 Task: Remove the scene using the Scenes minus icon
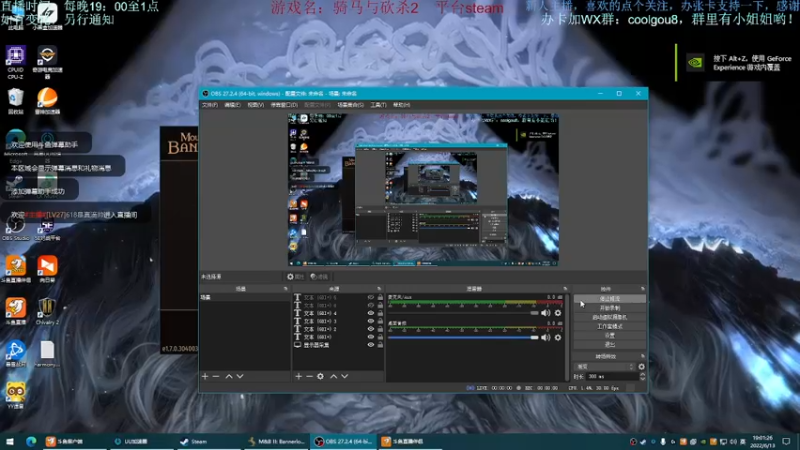(216, 377)
